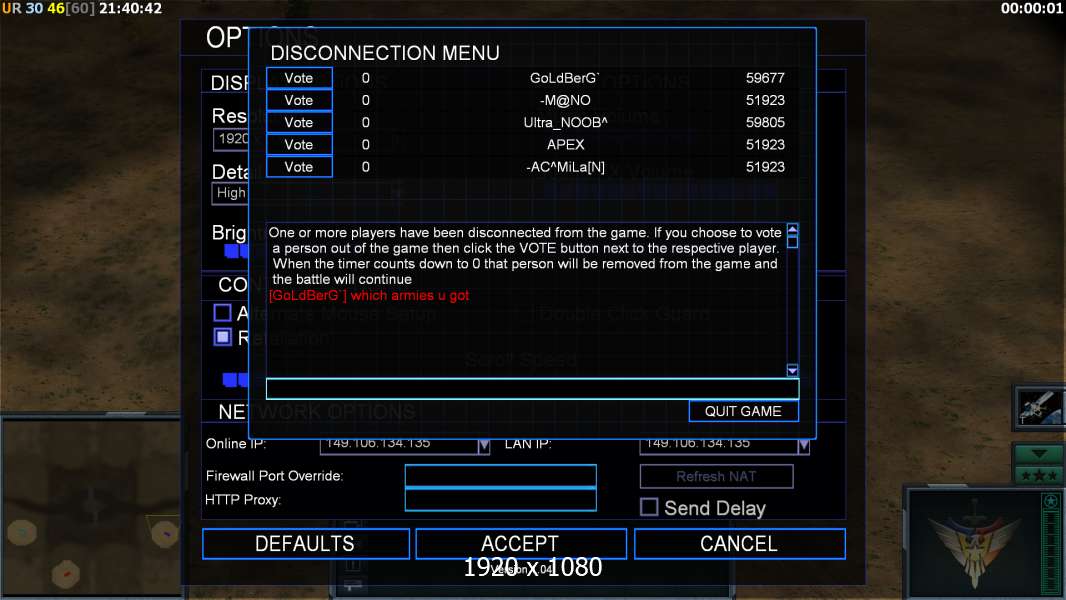The image size is (1066, 600).
Task: Click the chat log's scroll up arrow
Action: 792,230
